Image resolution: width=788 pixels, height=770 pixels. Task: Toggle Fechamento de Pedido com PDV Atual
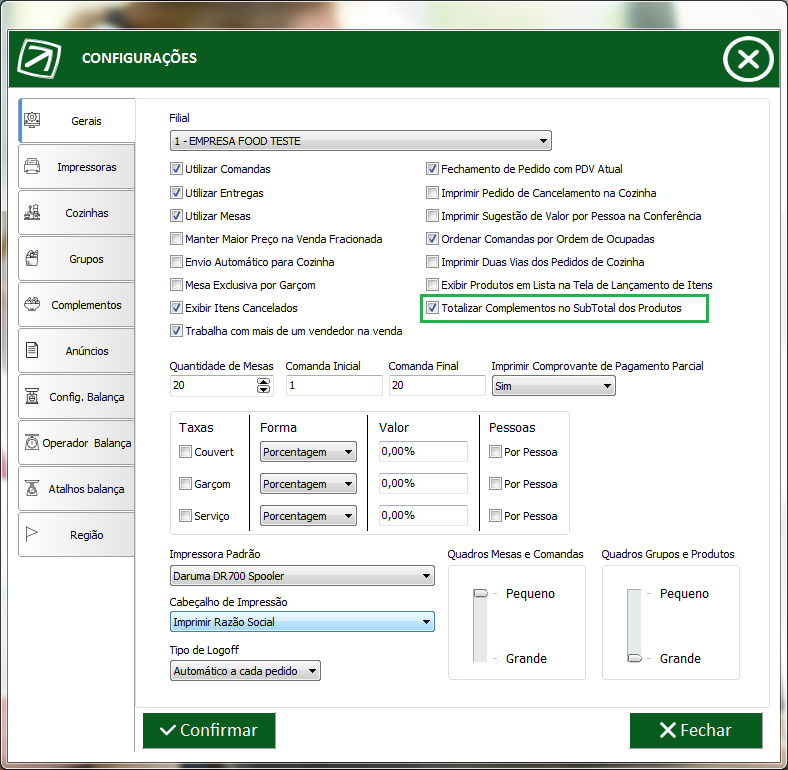[x=432, y=169]
